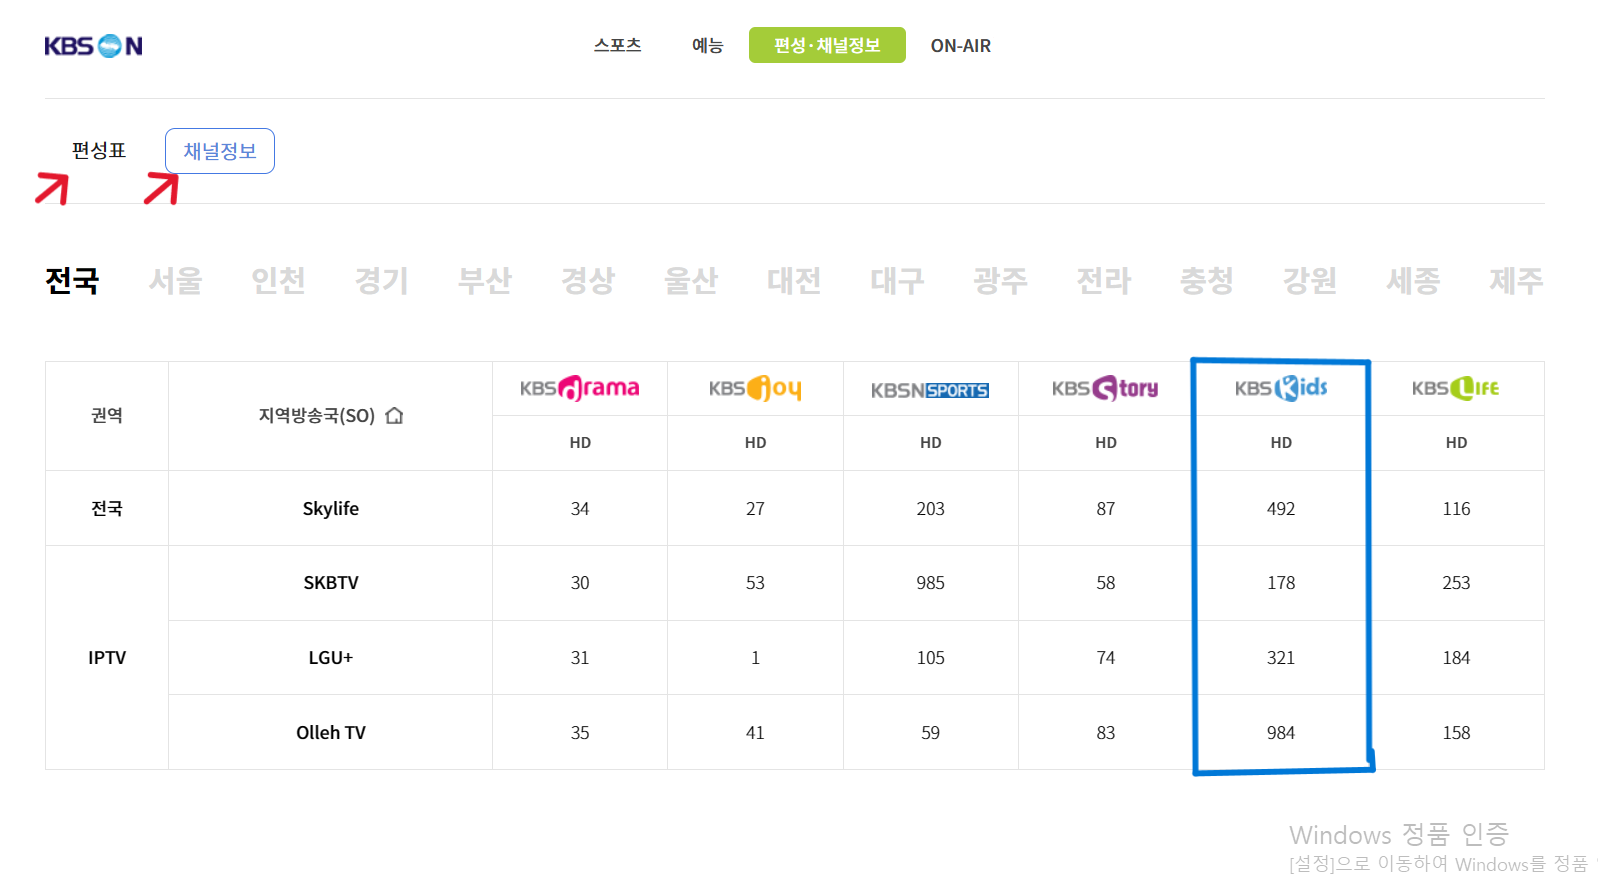This screenshot has width=1598, height=892.
Task: Click the 권역 column header
Action: coord(107,415)
